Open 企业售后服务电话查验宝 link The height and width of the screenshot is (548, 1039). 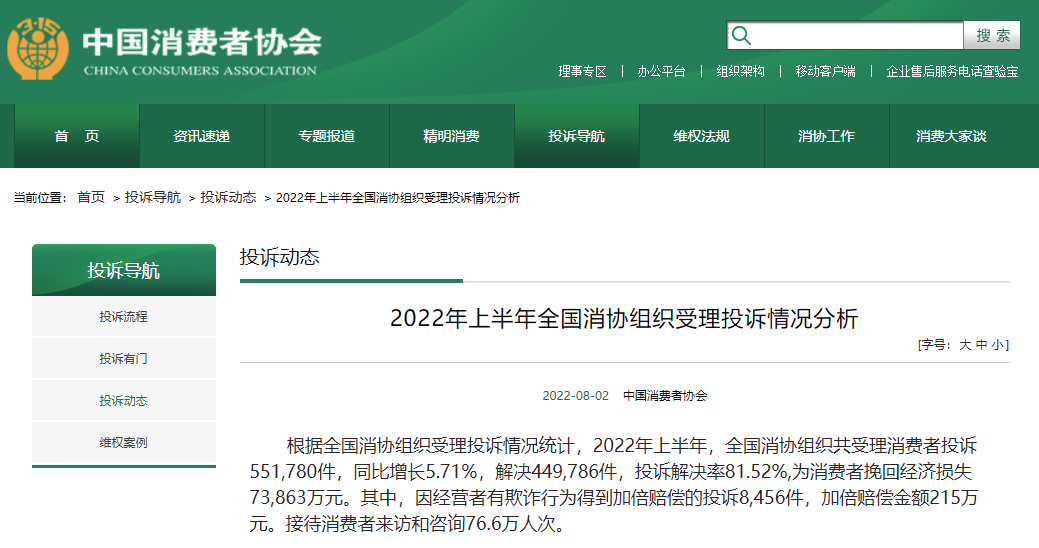(x=952, y=72)
